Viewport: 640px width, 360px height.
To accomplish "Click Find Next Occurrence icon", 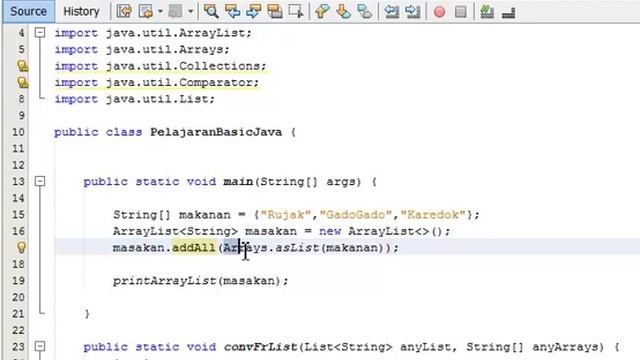I will coord(253,11).
